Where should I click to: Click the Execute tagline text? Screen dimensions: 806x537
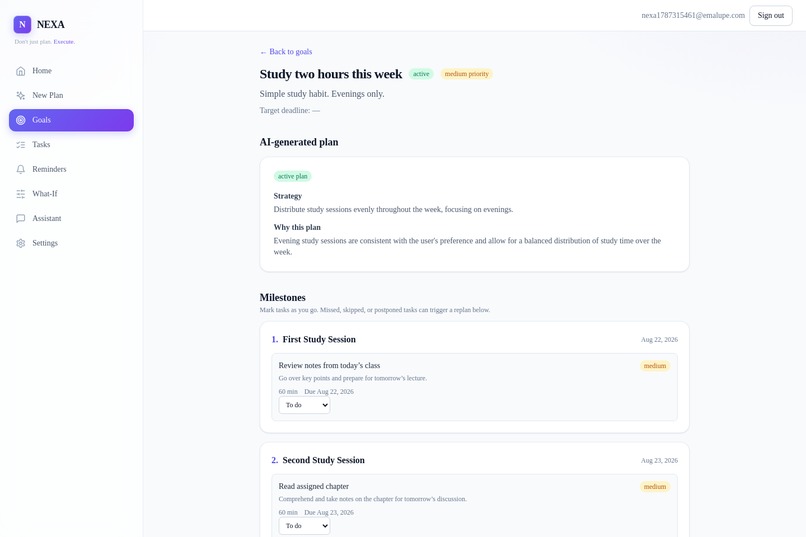tap(64, 42)
